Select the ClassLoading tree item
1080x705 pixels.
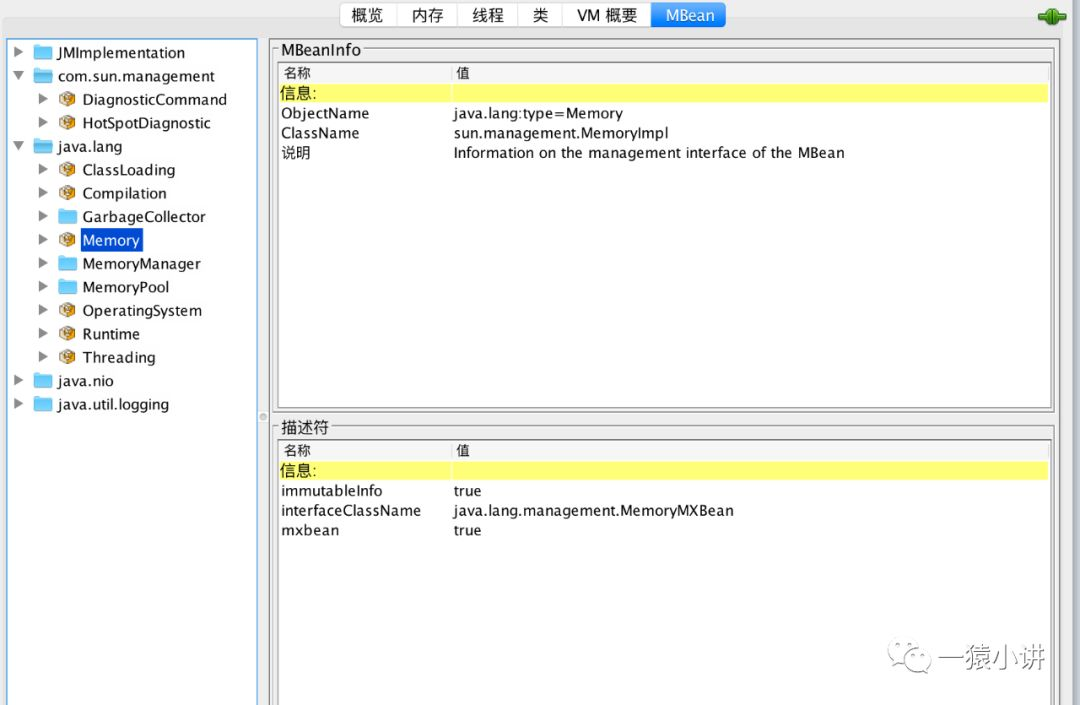pyautogui.click(x=129, y=169)
